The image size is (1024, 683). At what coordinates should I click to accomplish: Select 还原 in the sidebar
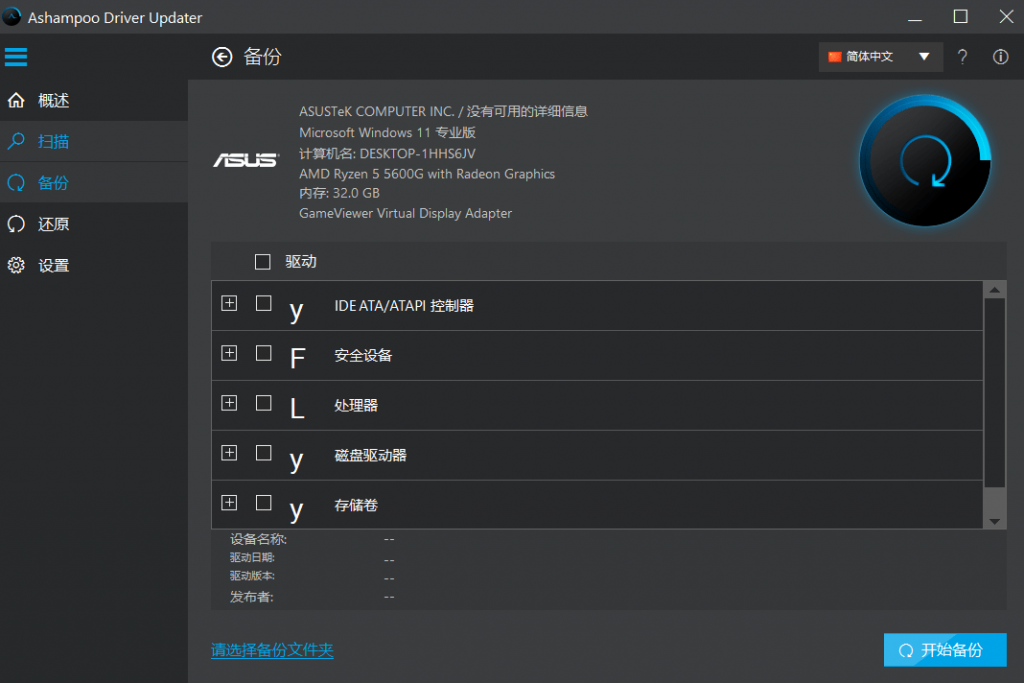coord(53,224)
